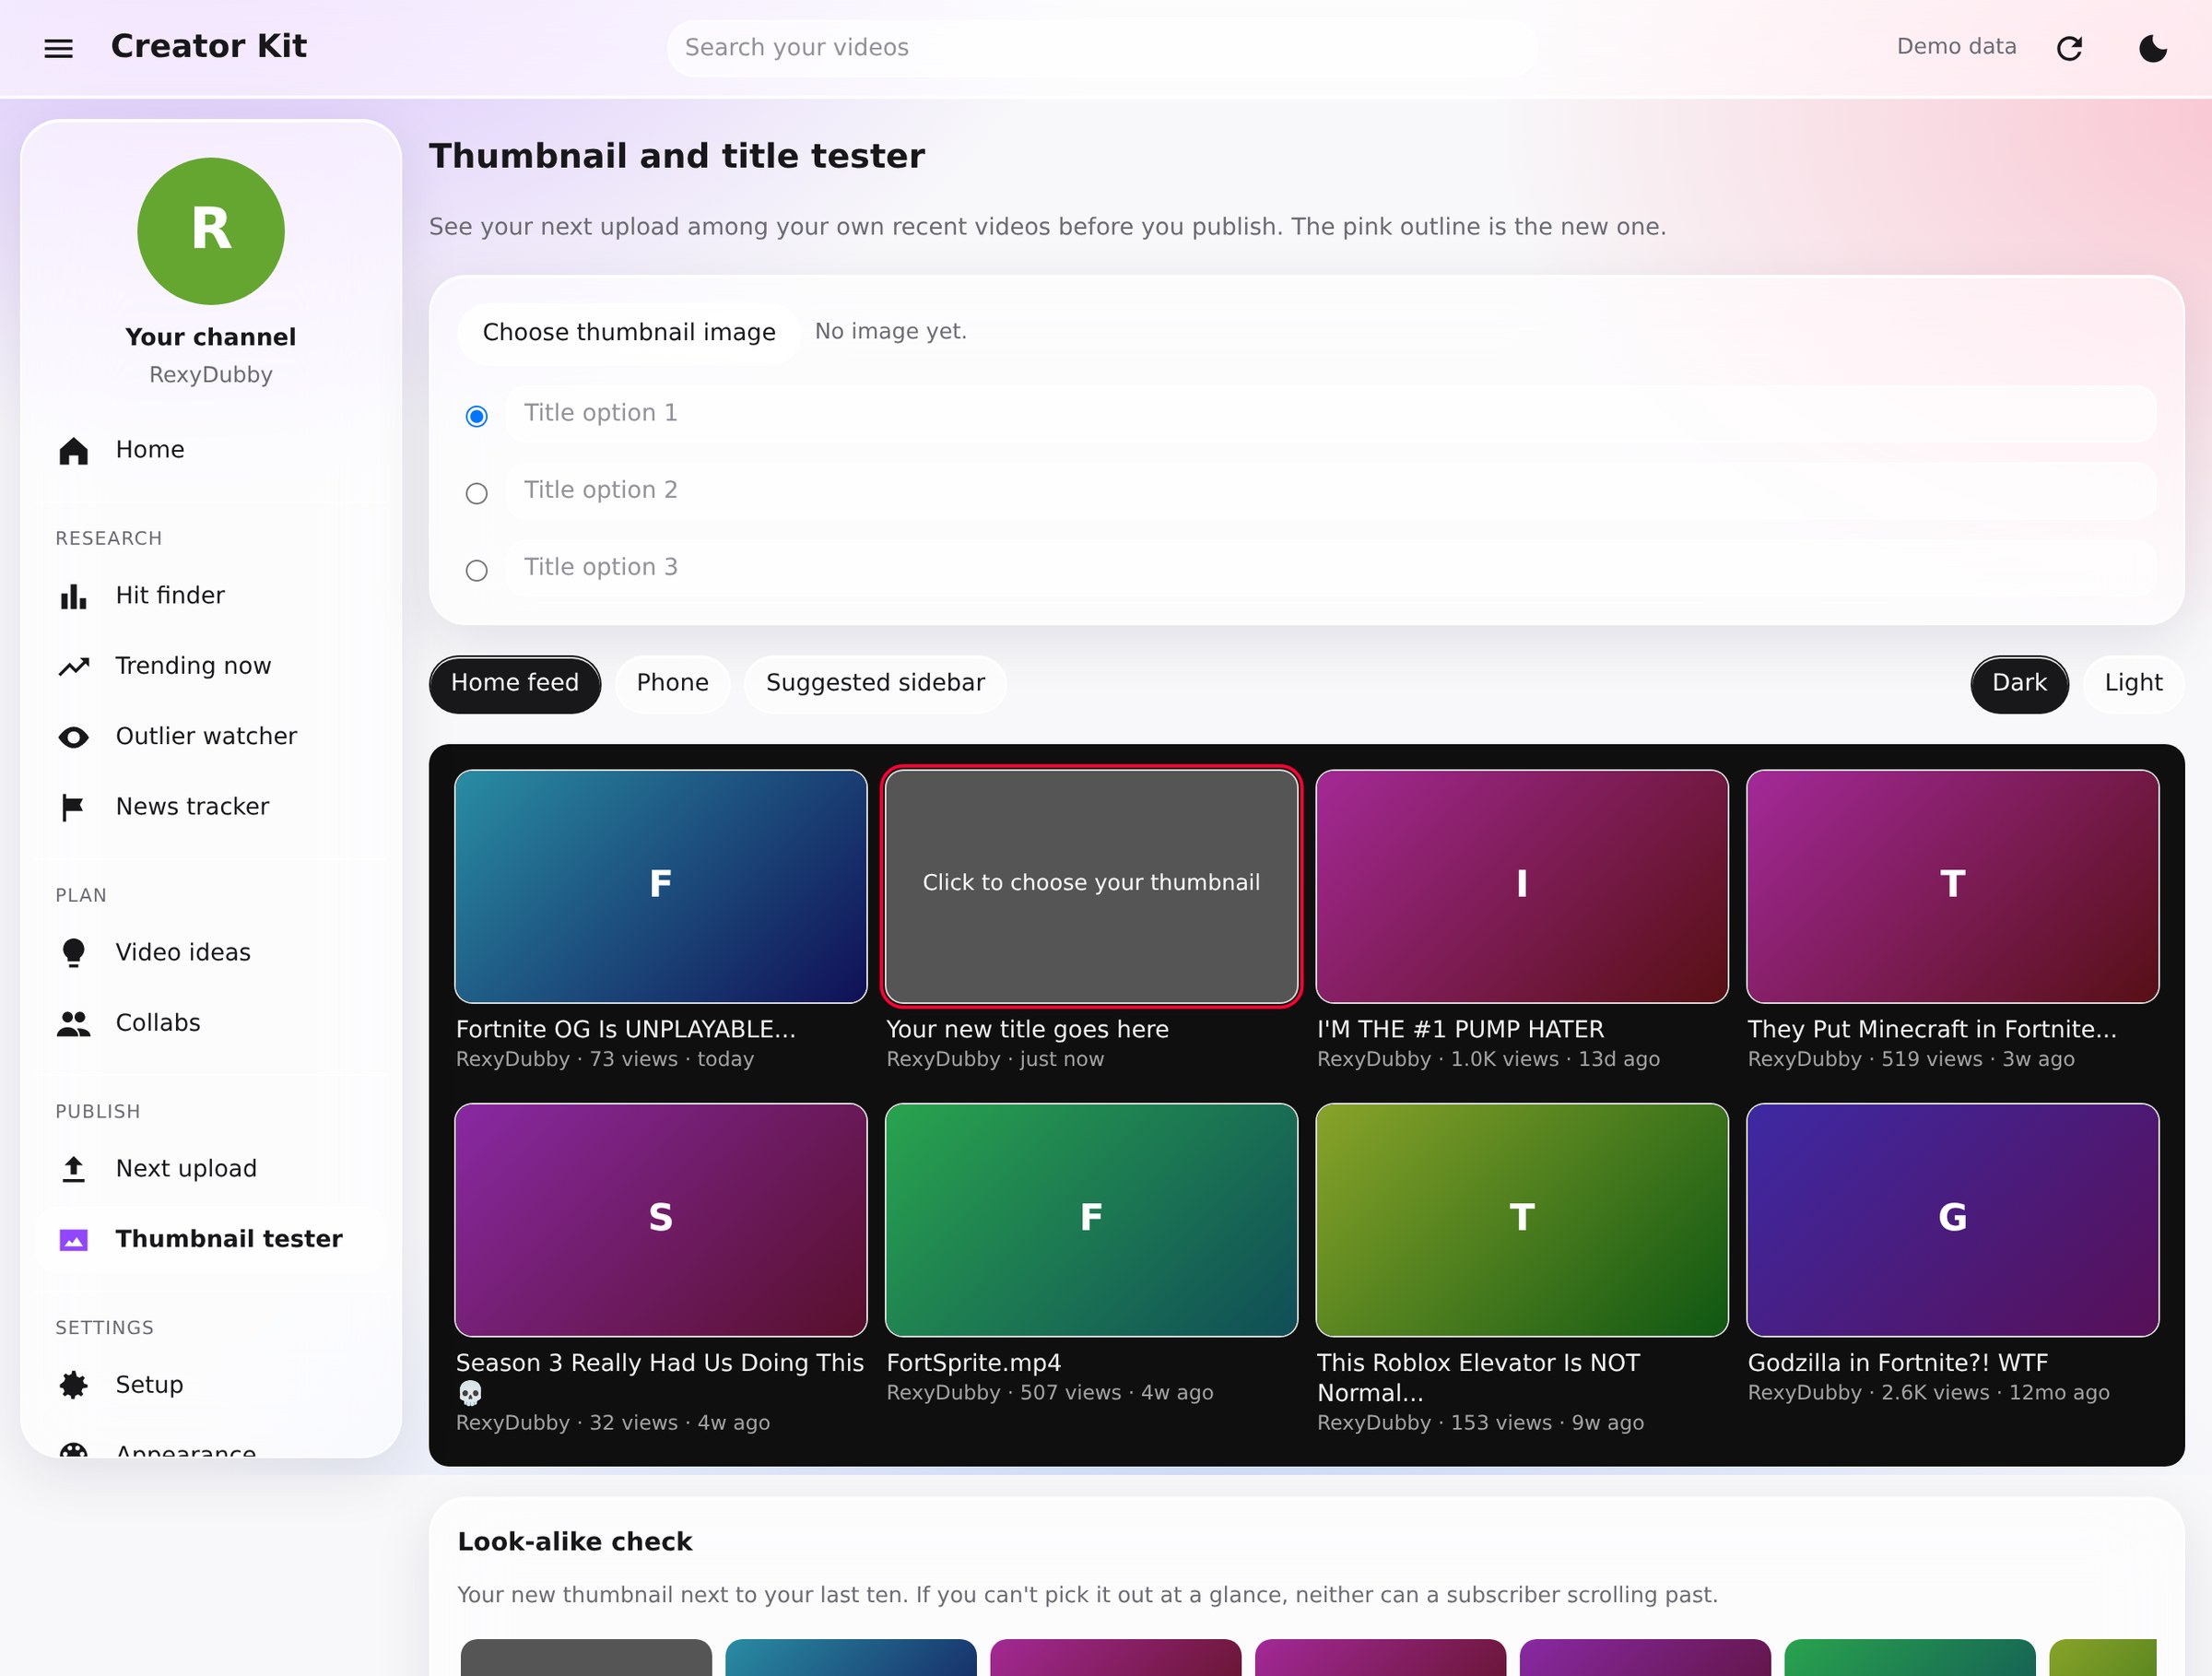Select the Title option 1 radio button
2212x1676 pixels.
[477, 416]
